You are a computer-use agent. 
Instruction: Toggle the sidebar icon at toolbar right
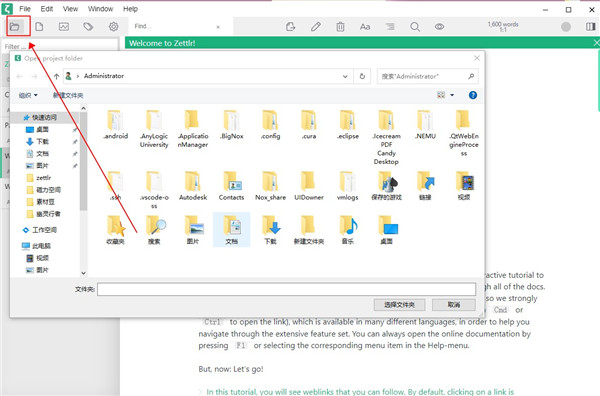click(x=591, y=26)
